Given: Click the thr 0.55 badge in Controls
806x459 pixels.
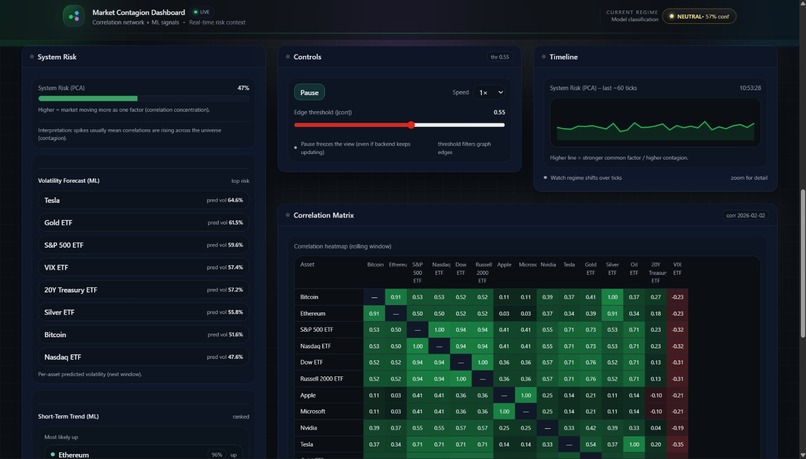Looking at the screenshot, I should click(x=500, y=57).
